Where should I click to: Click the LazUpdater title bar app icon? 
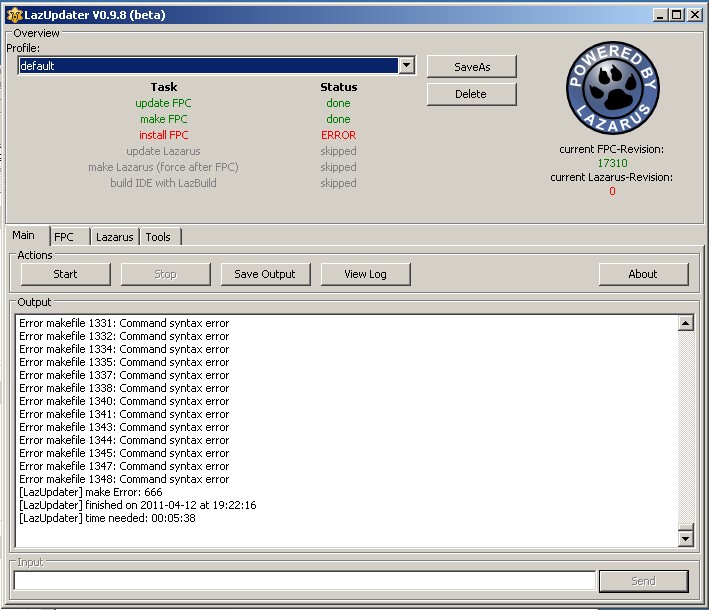[13, 15]
